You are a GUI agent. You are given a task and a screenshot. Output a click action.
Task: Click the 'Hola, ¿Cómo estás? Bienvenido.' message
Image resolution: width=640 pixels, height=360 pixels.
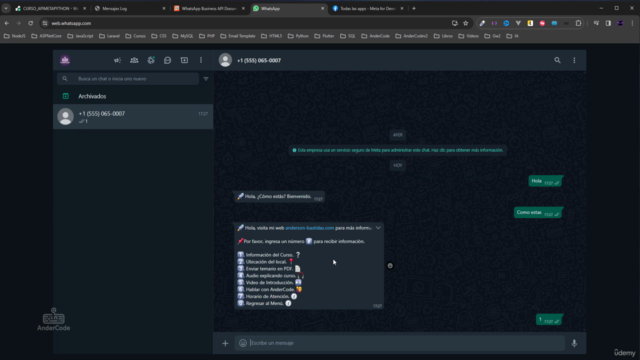coord(280,197)
